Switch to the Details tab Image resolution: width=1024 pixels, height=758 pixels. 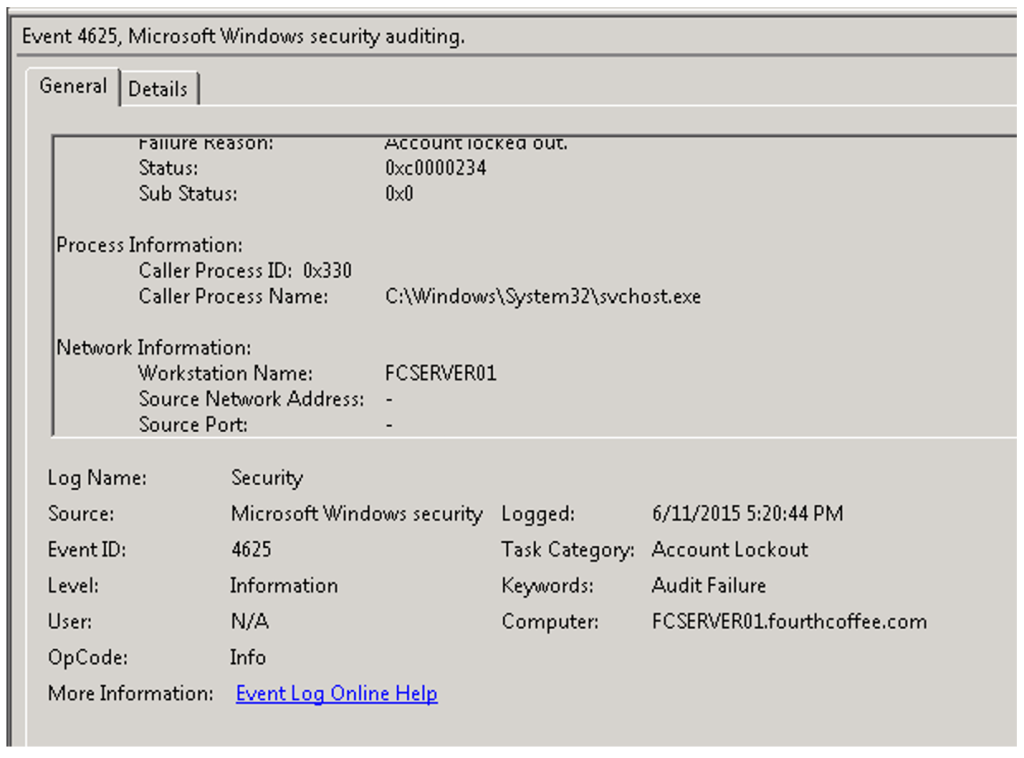click(x=158, y=89)
